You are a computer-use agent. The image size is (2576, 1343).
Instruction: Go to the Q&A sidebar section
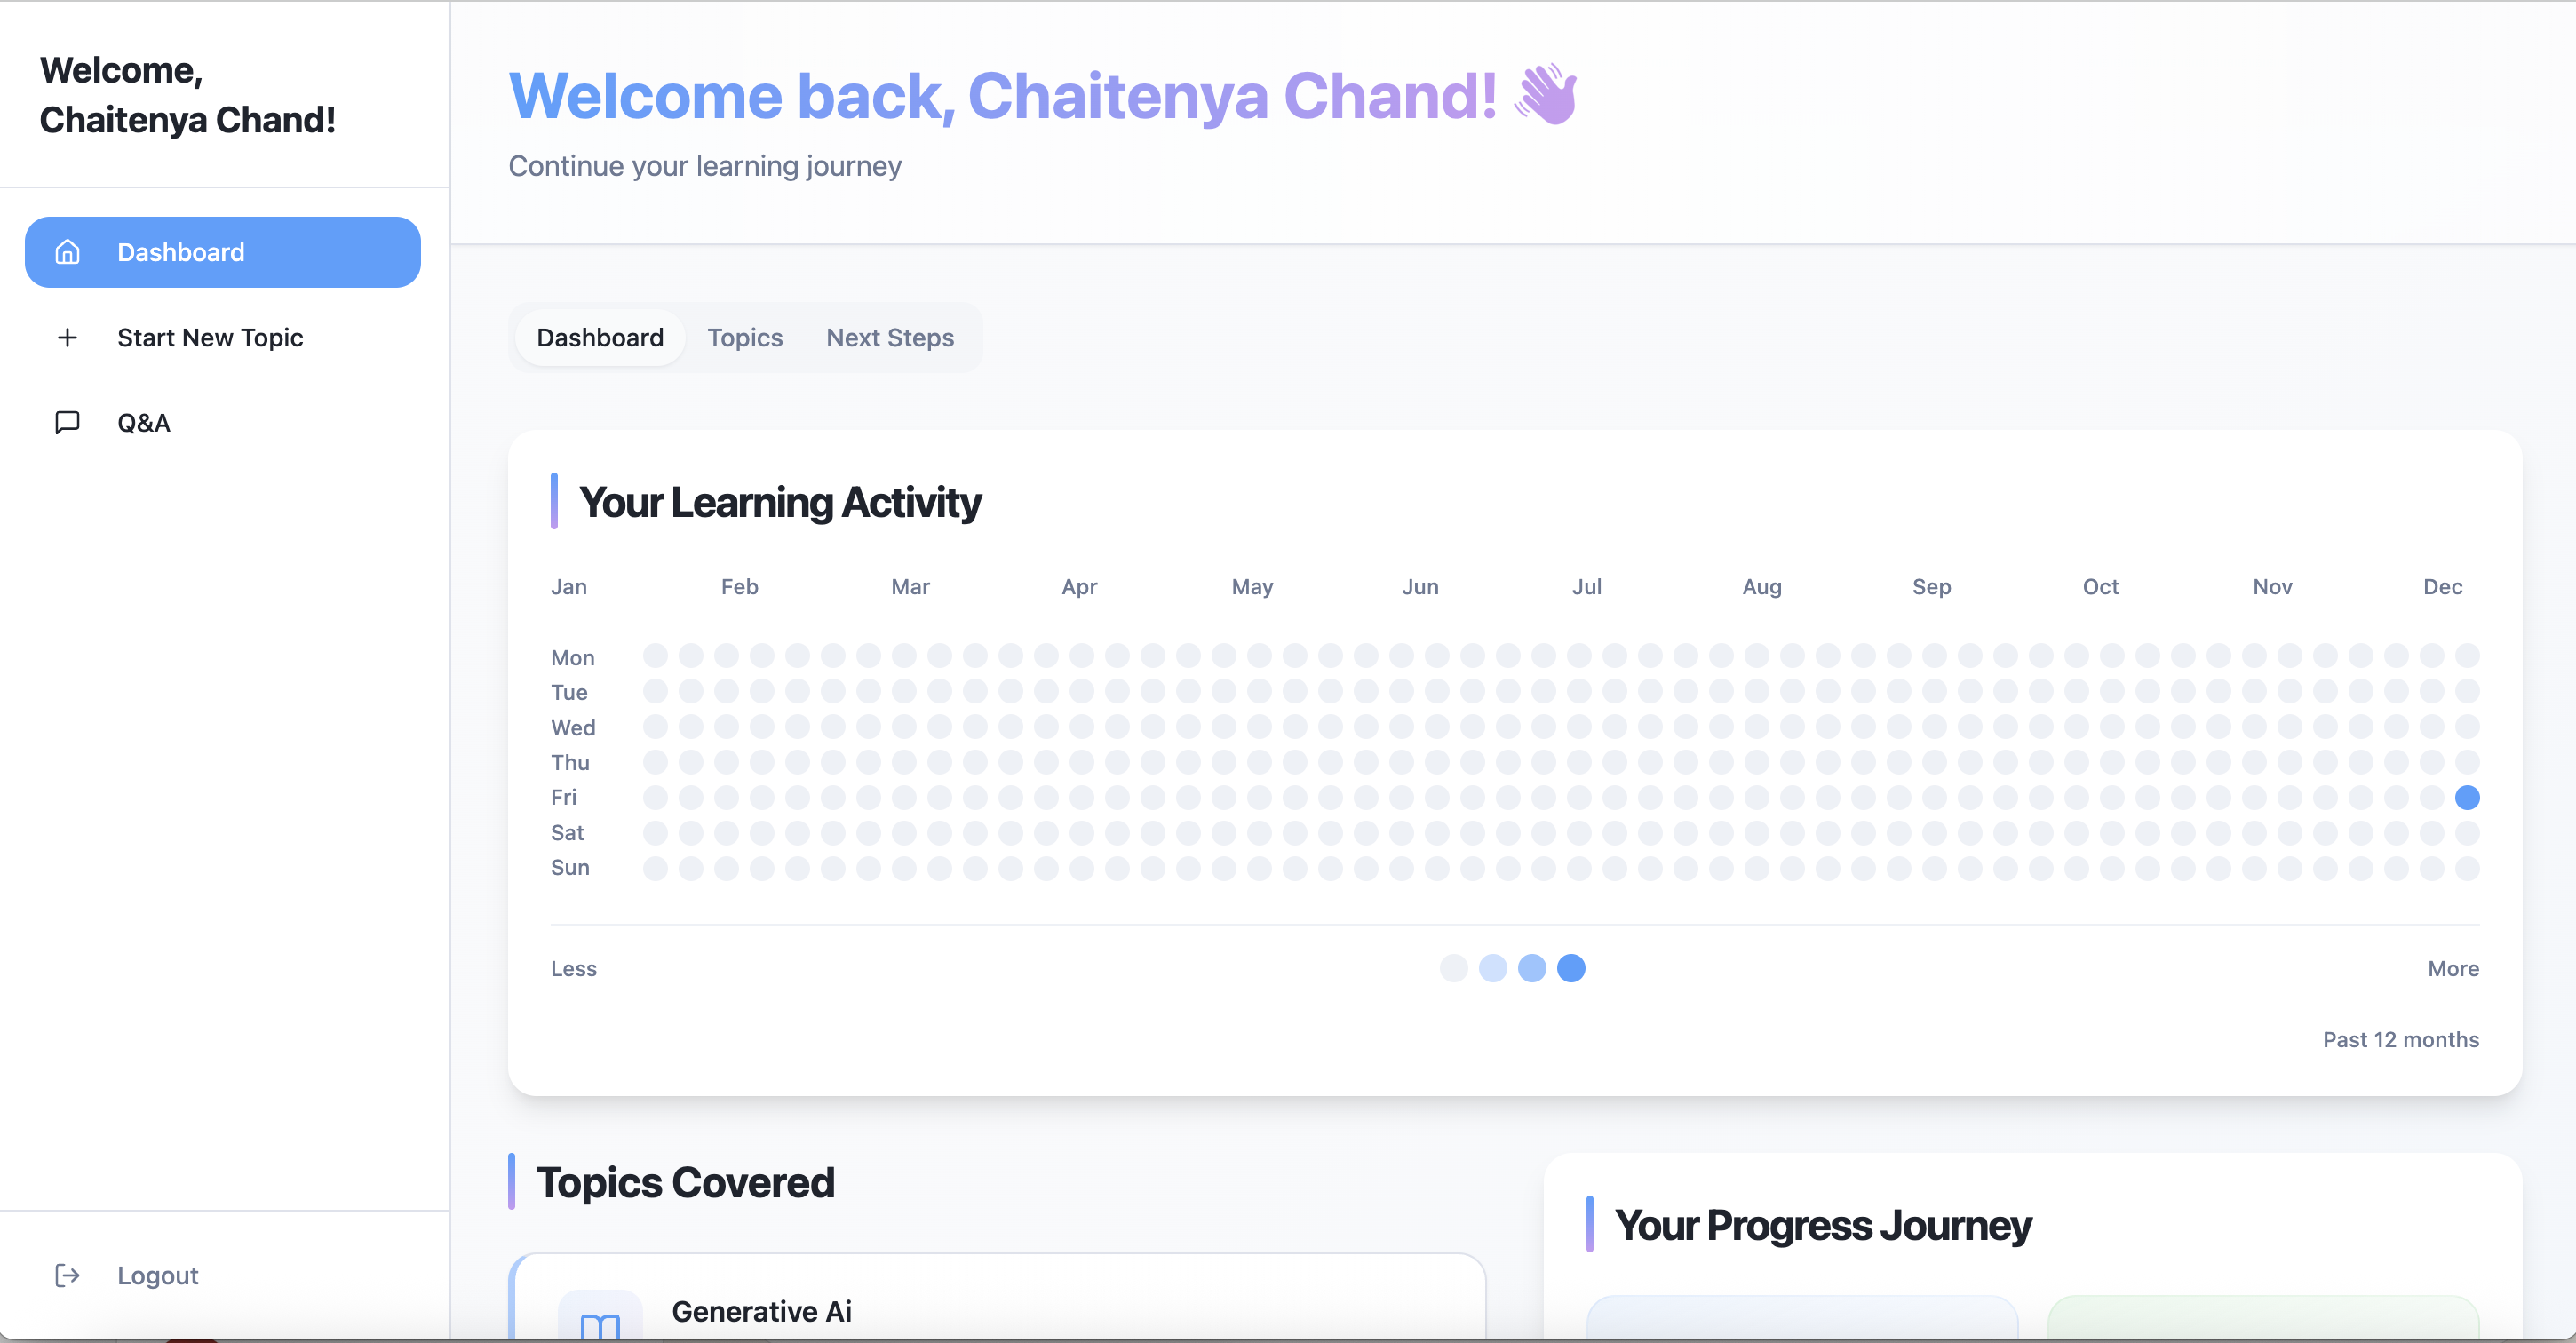coord(144,423)
